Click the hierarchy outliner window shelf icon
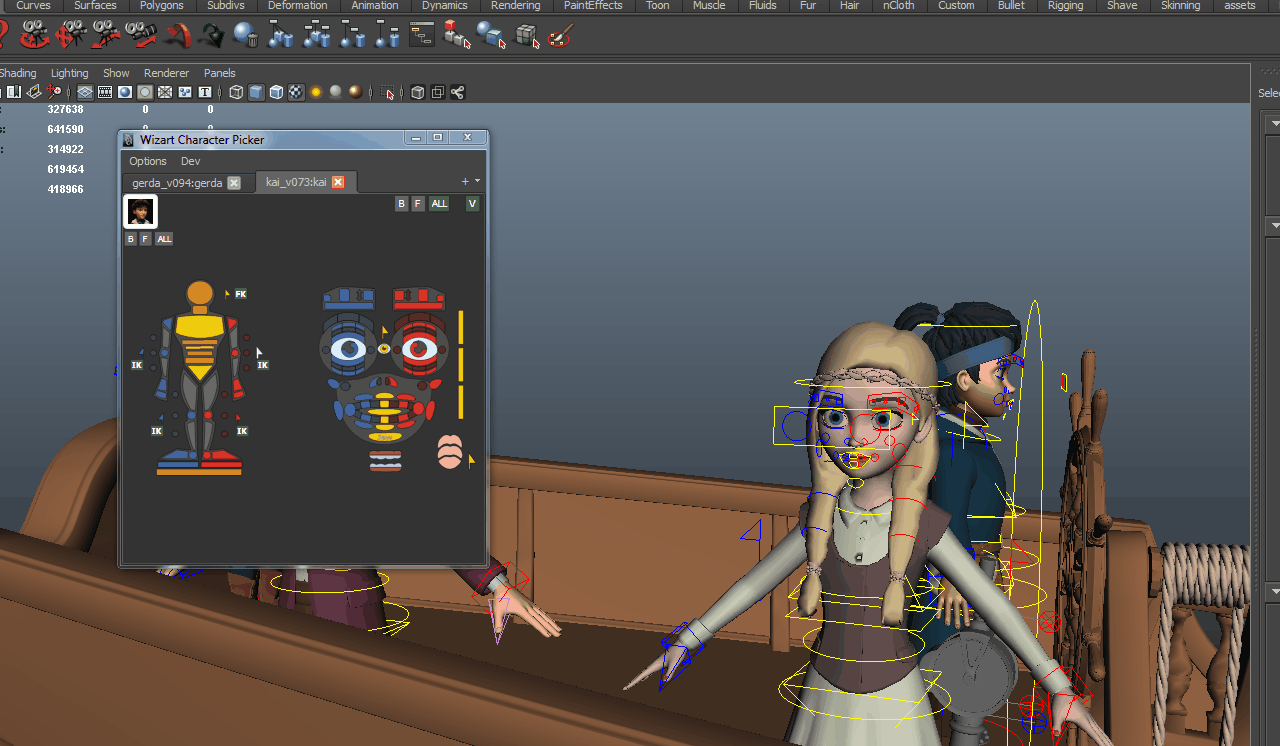Screen dimensions: 1280x746 [x=422, y=37]
